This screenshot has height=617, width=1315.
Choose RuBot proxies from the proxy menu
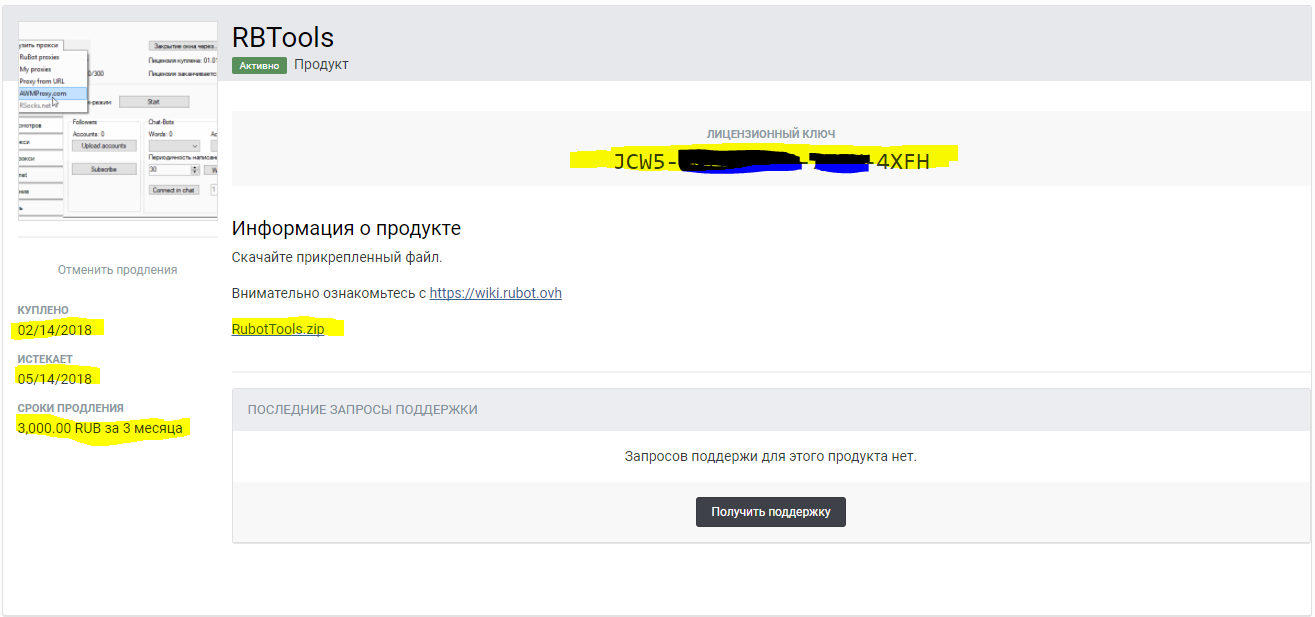pyautogui.click(x=40, y=58)
